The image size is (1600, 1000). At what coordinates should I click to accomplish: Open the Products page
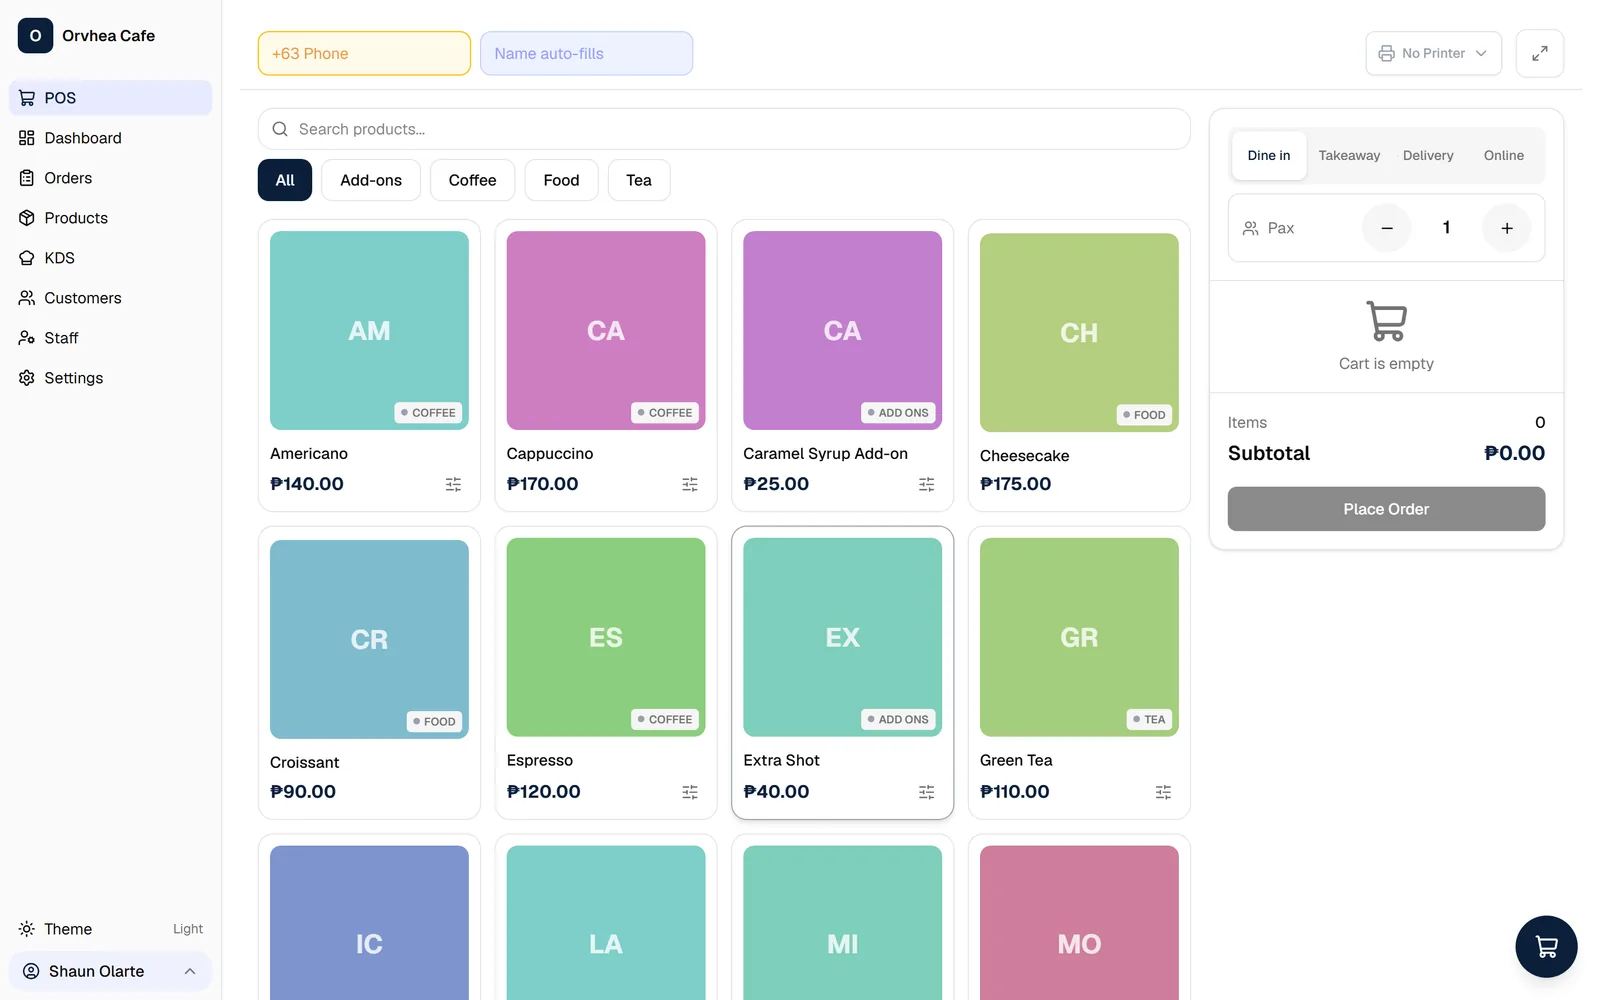point(110,218)
